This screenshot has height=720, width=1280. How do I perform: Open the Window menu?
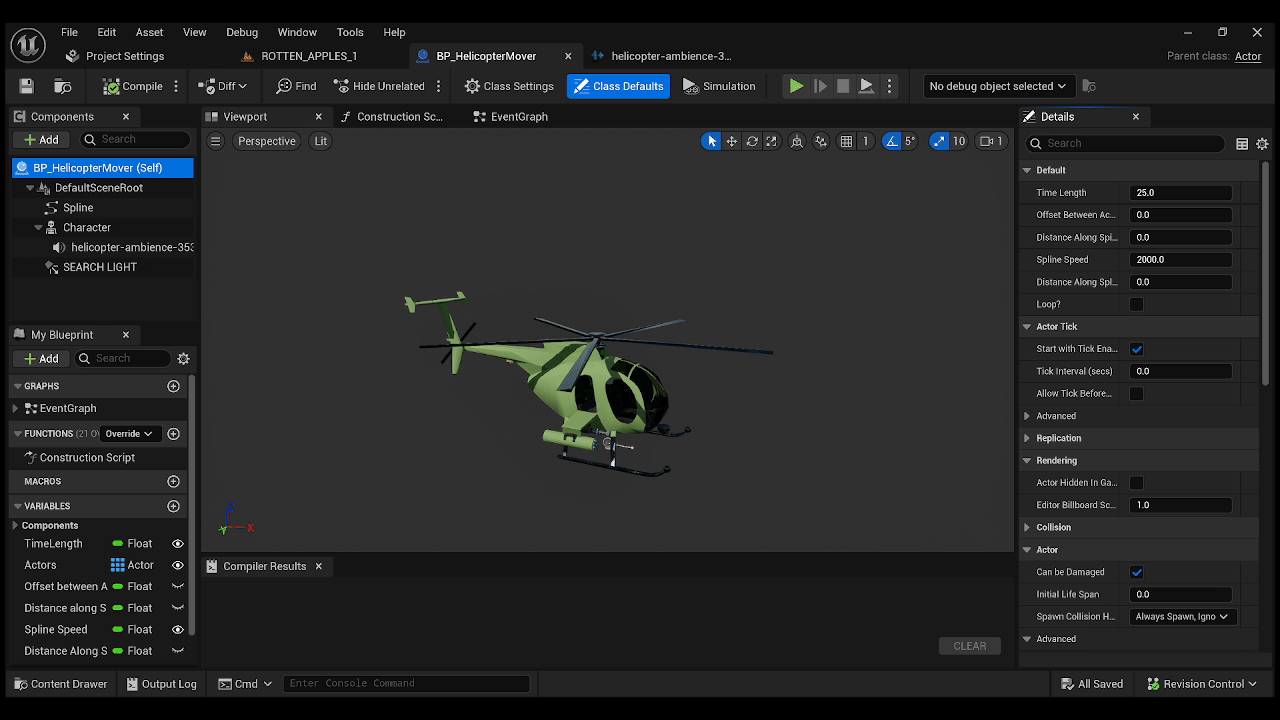pos(296,31)
